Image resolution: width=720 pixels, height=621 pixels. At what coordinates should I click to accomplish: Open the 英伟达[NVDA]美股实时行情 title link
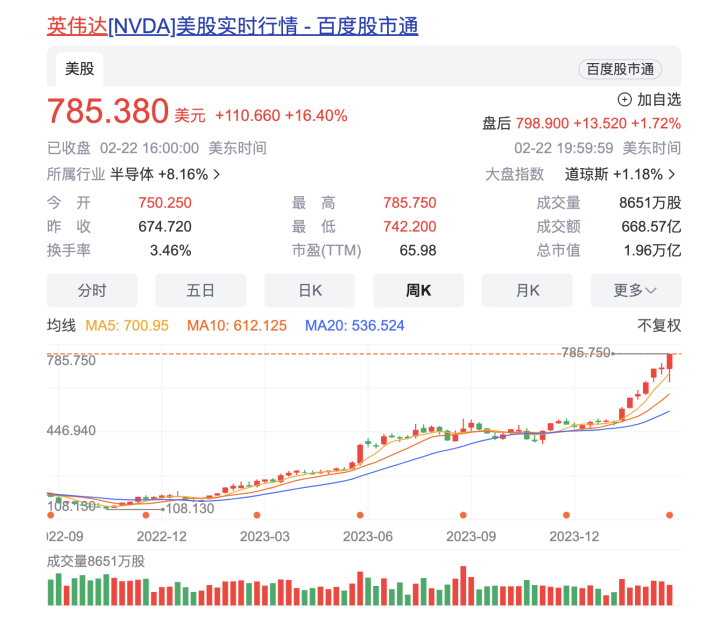click(x=232, y=26)
